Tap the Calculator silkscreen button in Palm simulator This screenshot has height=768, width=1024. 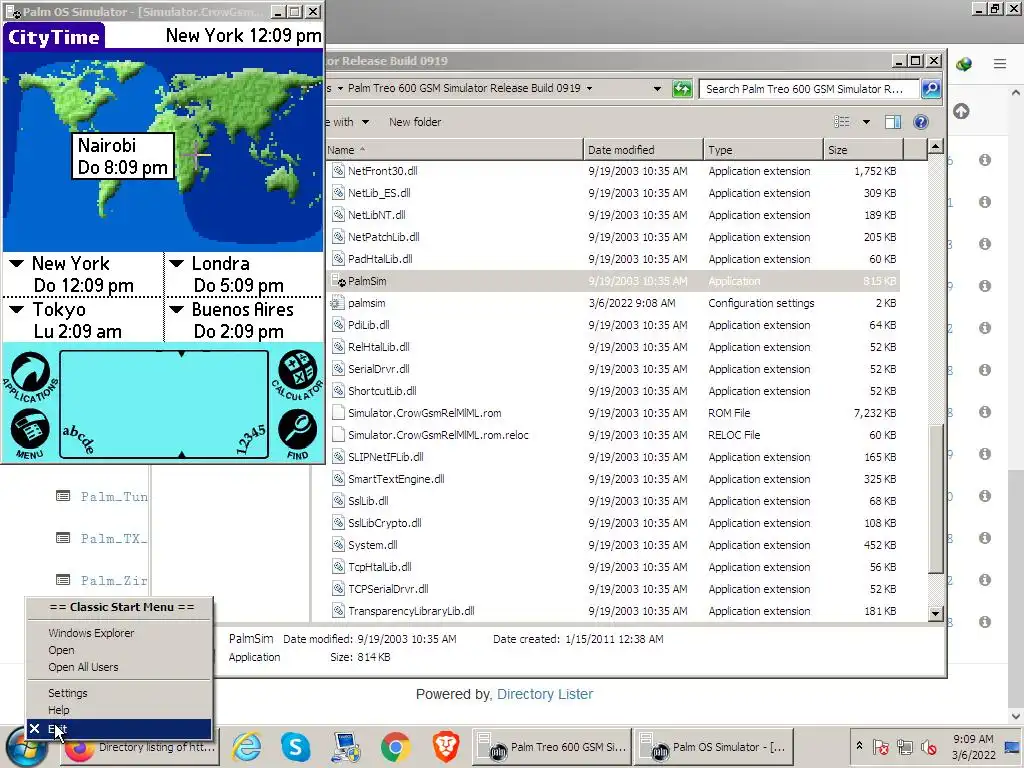click(x=297, y=375)
